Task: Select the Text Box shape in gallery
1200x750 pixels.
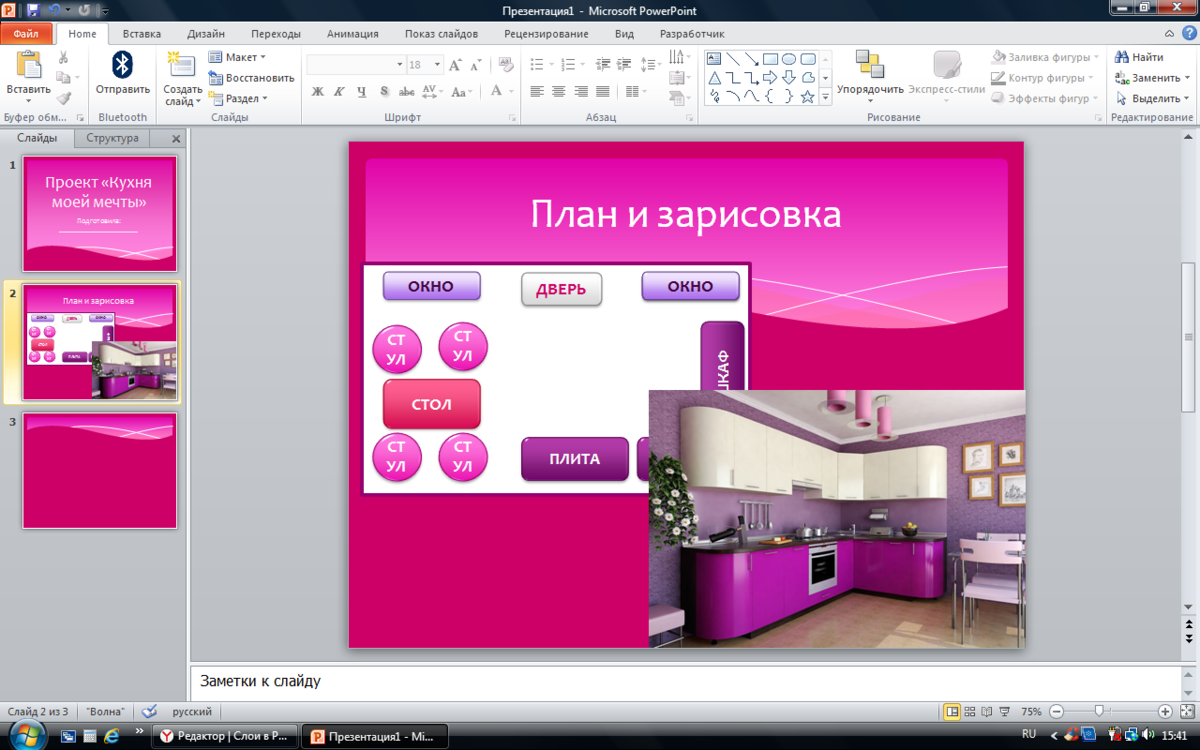Action: click(x=714, y=59)
